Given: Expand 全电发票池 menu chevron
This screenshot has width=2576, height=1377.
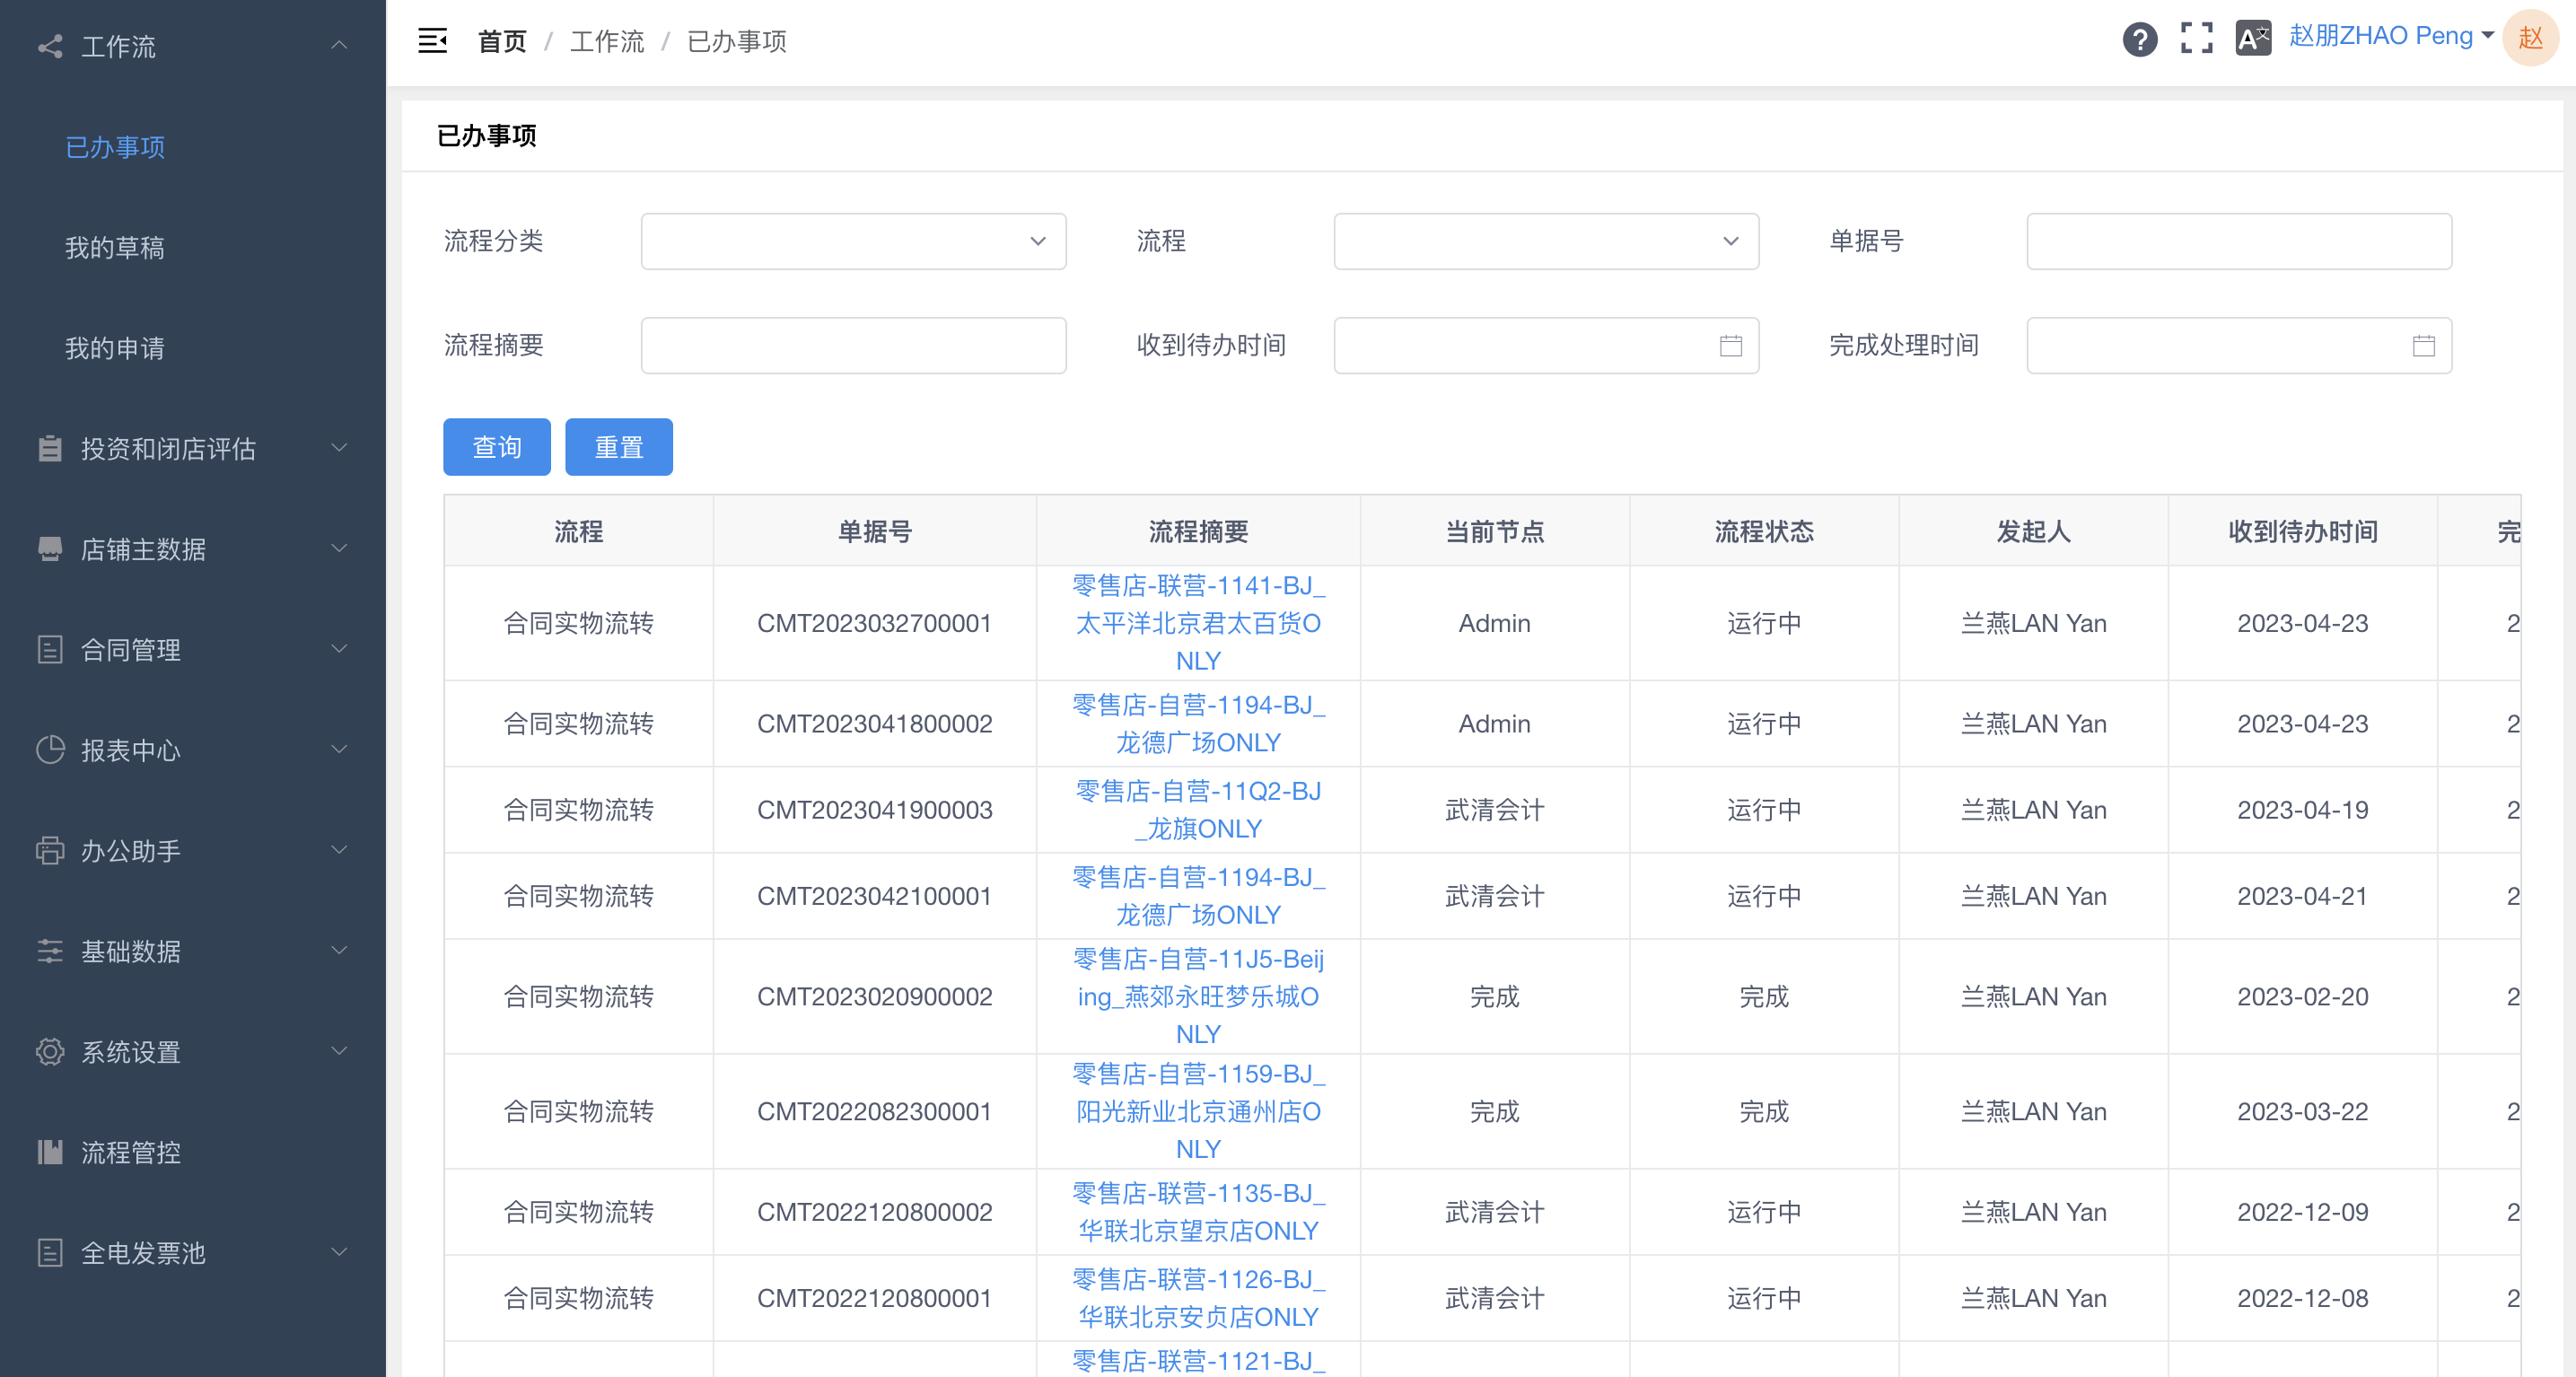Looking at the screenshot, I should tap(339, 1252).
